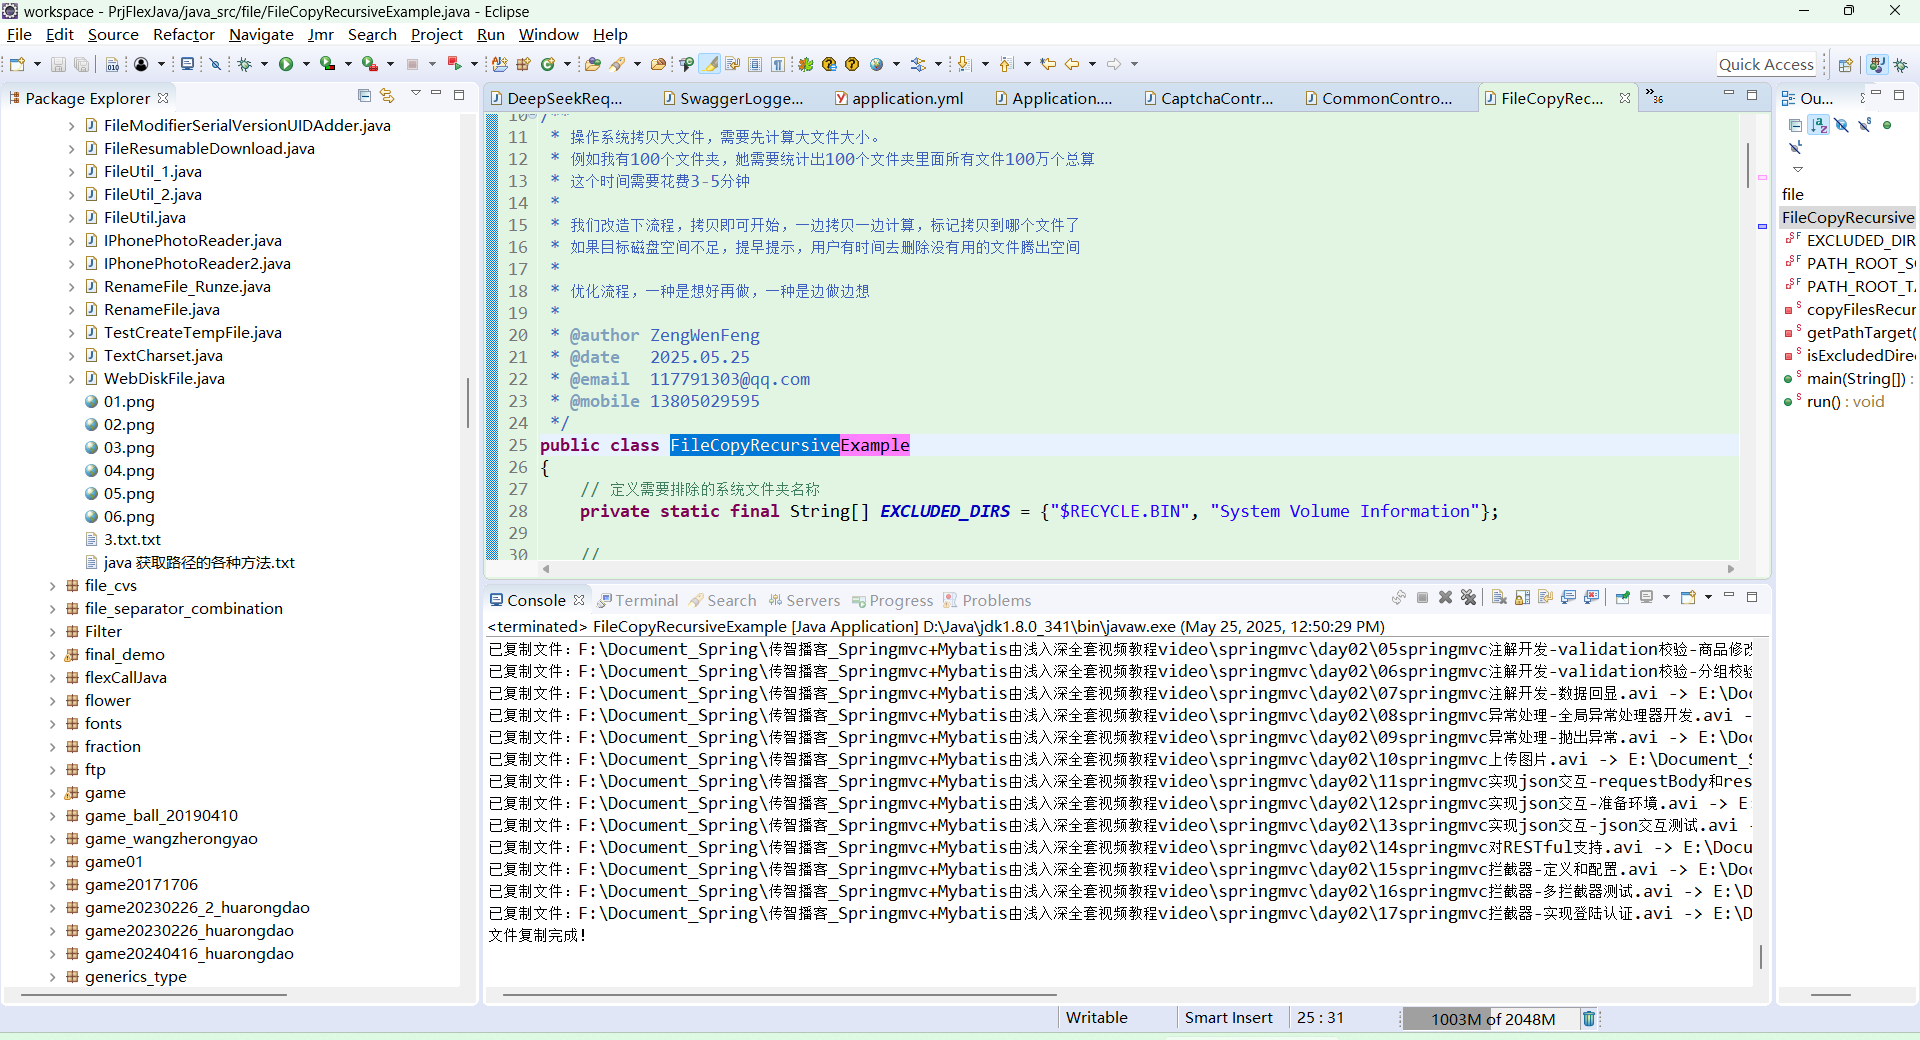Show the hidden editor tabs list

pos(1655,97)
